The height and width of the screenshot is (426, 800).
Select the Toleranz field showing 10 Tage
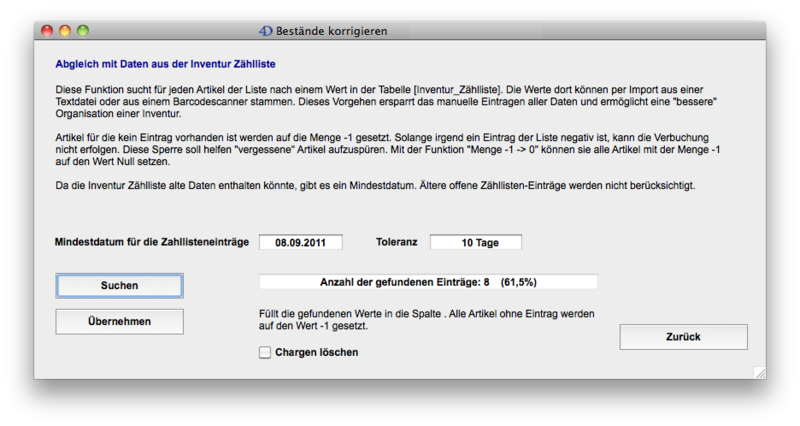click(x=476, y=242)
